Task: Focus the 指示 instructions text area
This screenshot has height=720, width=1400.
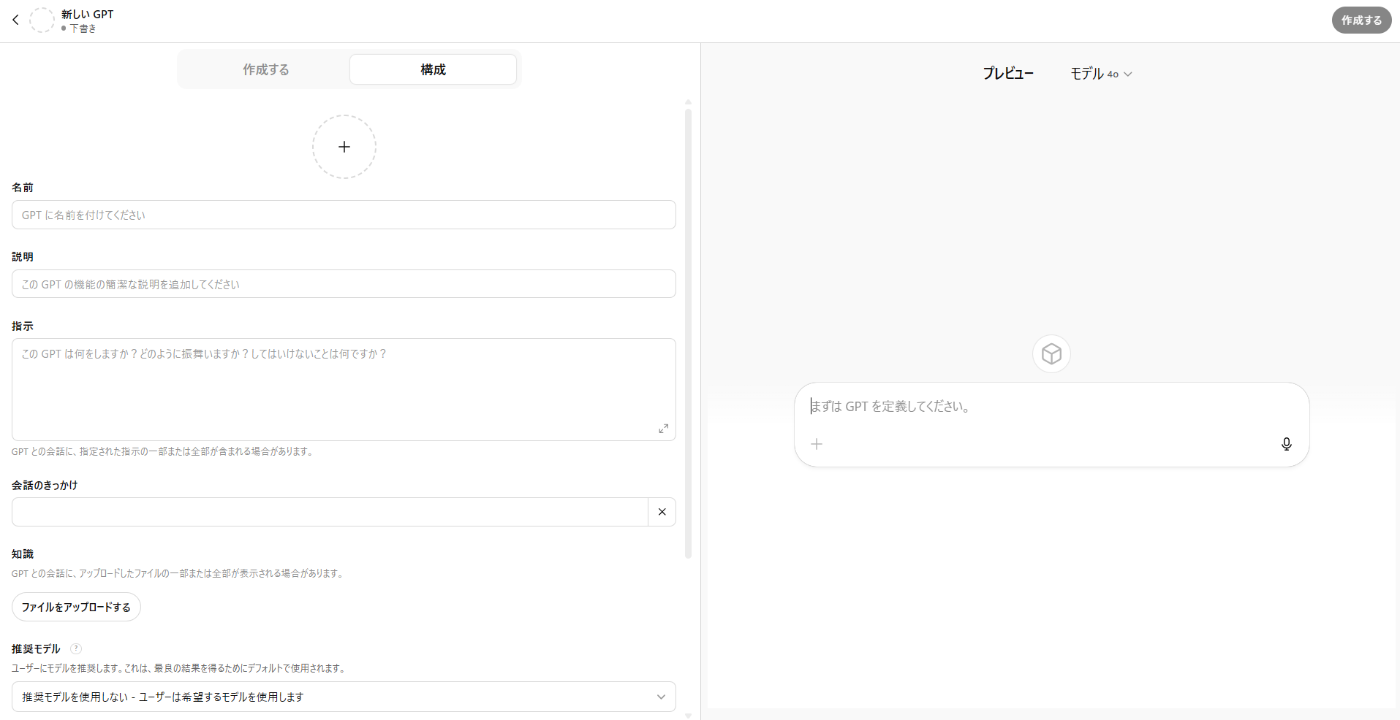Action: coord(344,389)
